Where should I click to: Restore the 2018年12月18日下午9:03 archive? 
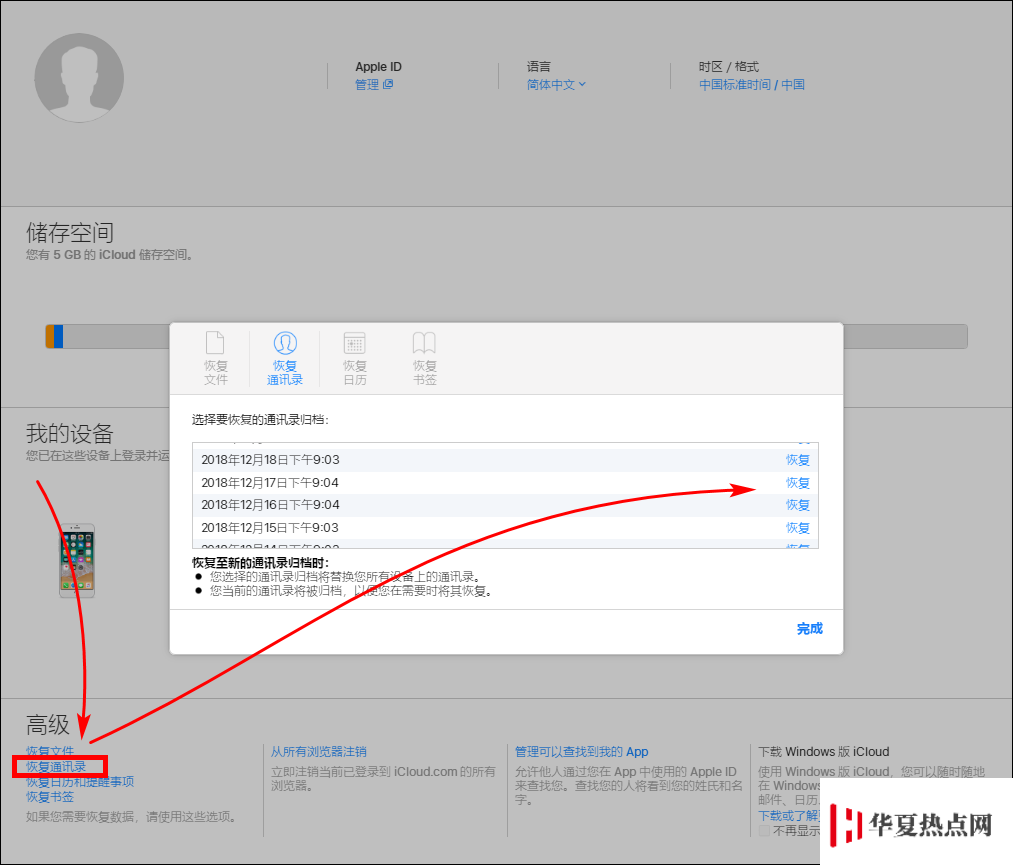[x=798, y=460]
